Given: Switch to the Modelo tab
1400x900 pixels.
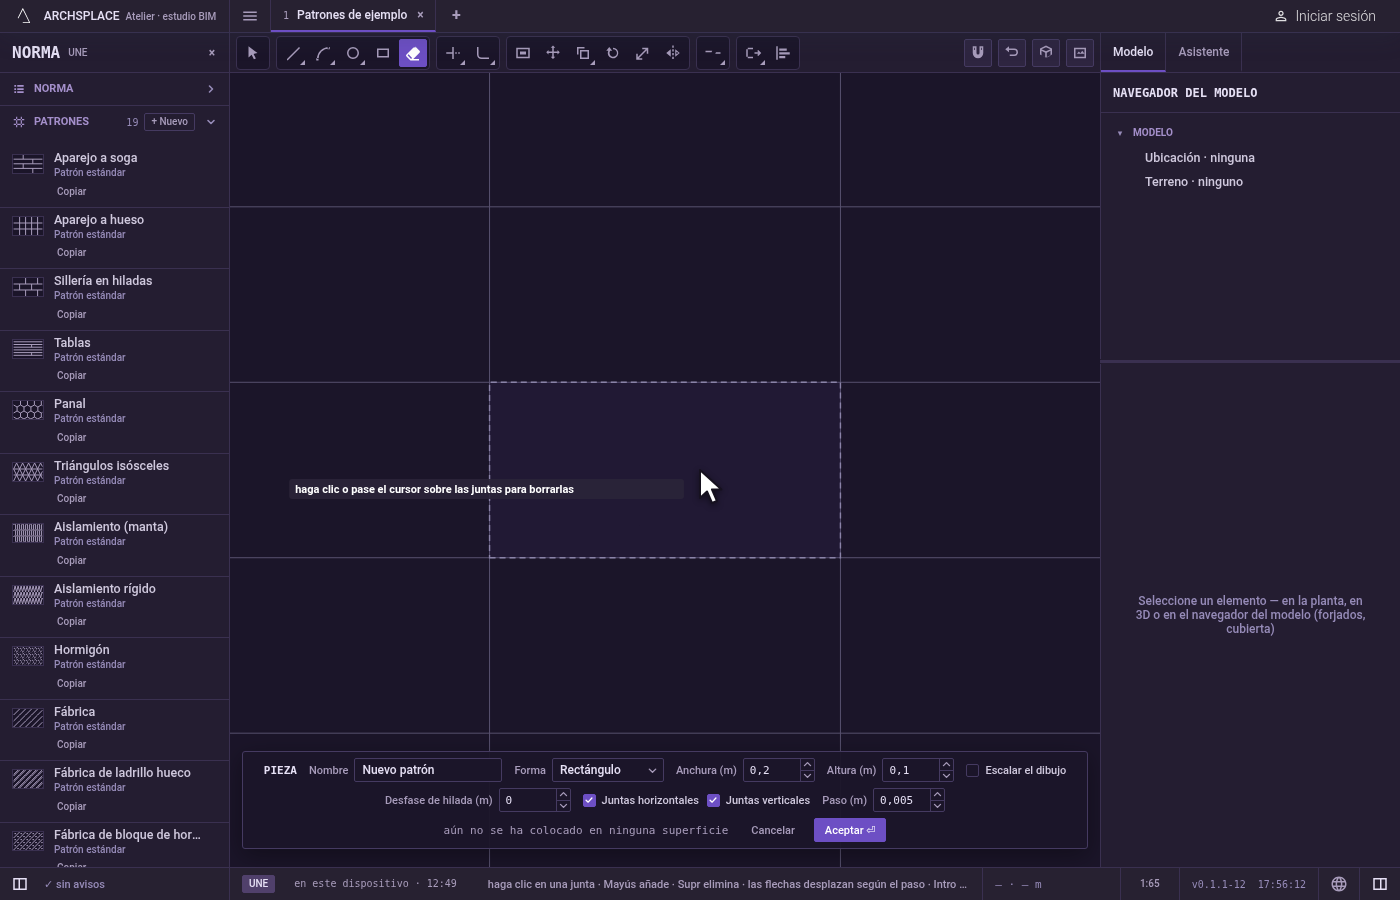Looking at the screenshot, I should tap(1133, 52).
